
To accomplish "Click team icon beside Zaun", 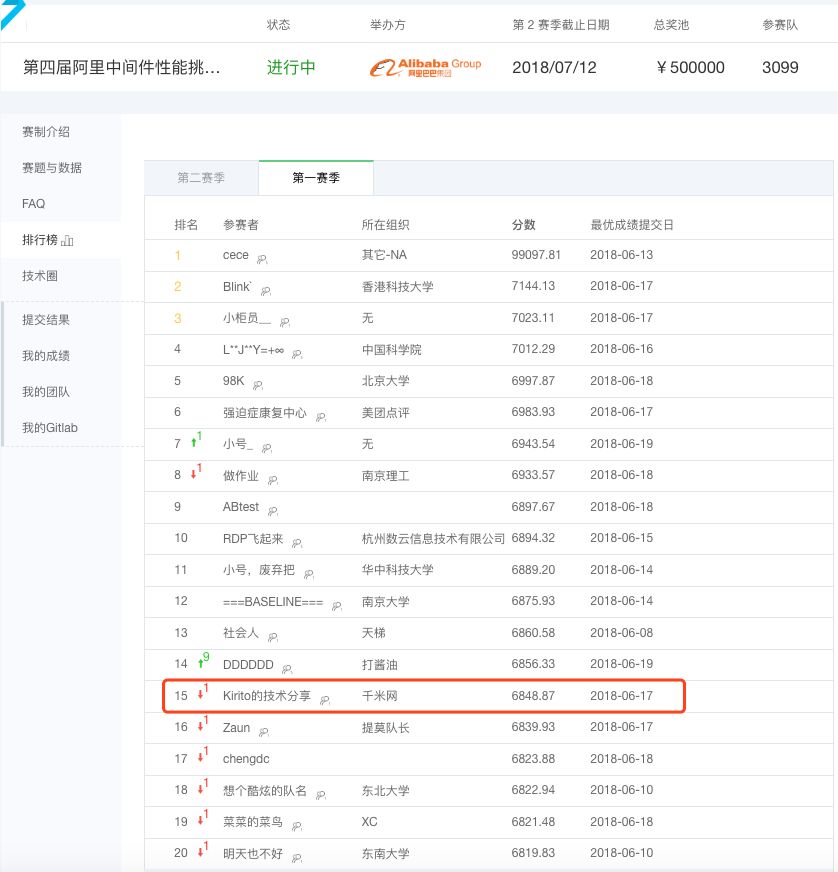I will 264,732.
